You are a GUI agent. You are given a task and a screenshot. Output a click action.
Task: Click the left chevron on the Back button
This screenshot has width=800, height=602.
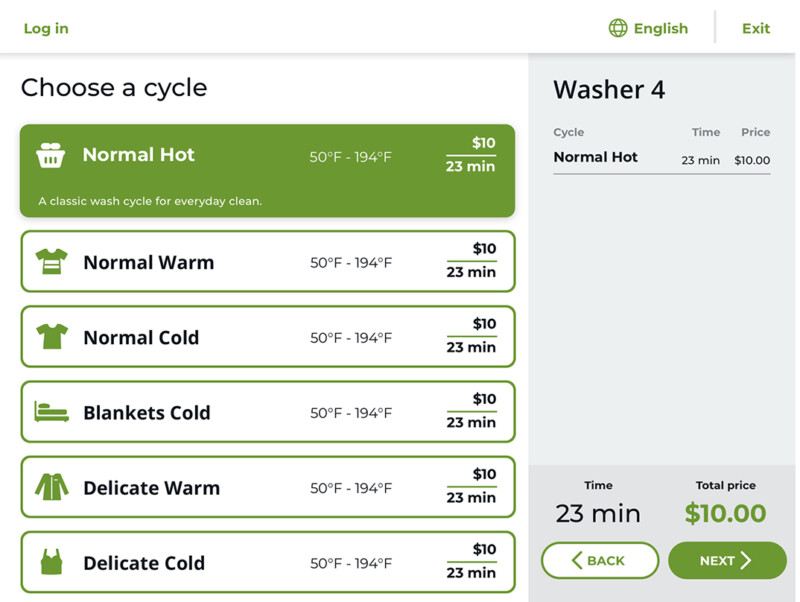coord(577,561)
